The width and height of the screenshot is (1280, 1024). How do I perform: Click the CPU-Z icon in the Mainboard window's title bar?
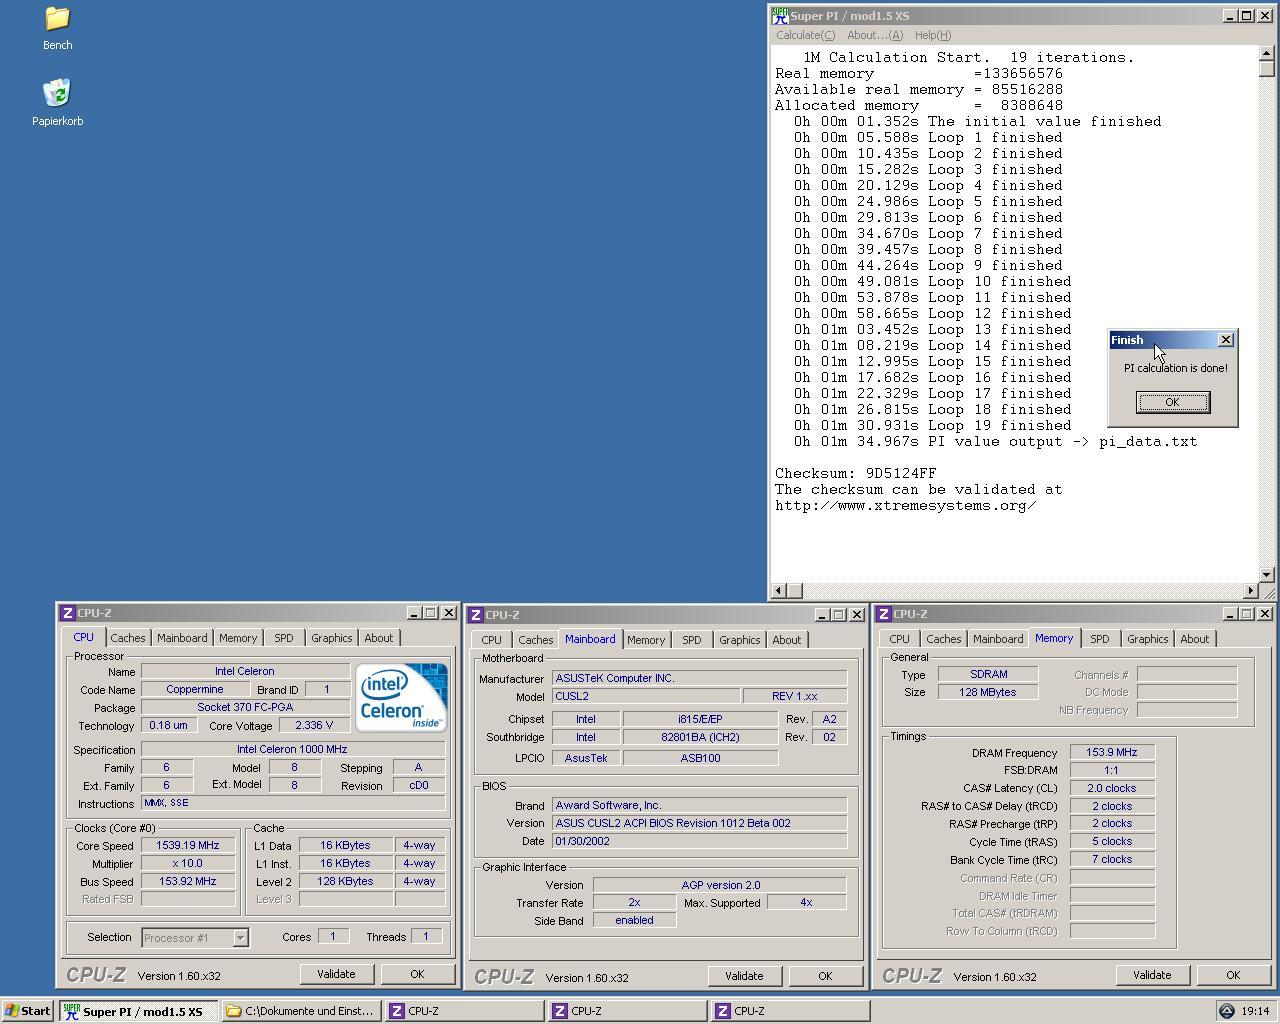pos(476,615)
